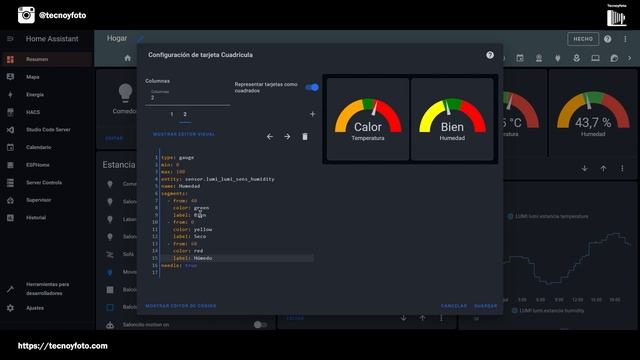Click the LUMI estancia humidity legend
Viewport: 640px width, 360px height.
pos(548,311)
